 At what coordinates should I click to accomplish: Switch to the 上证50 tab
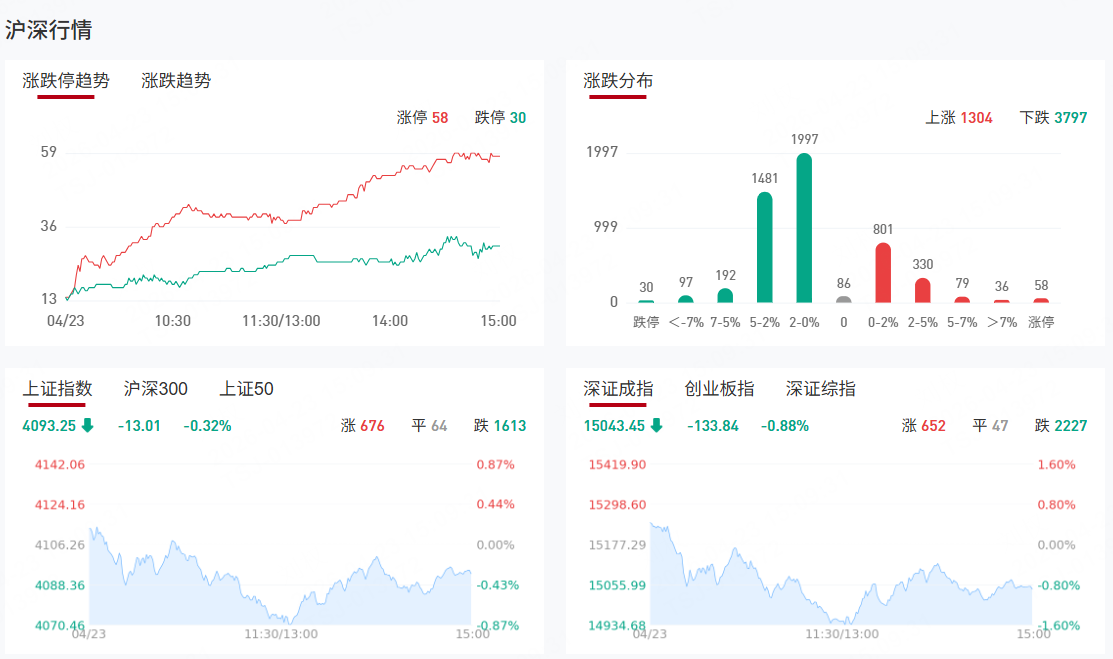(x=246, y=389)
